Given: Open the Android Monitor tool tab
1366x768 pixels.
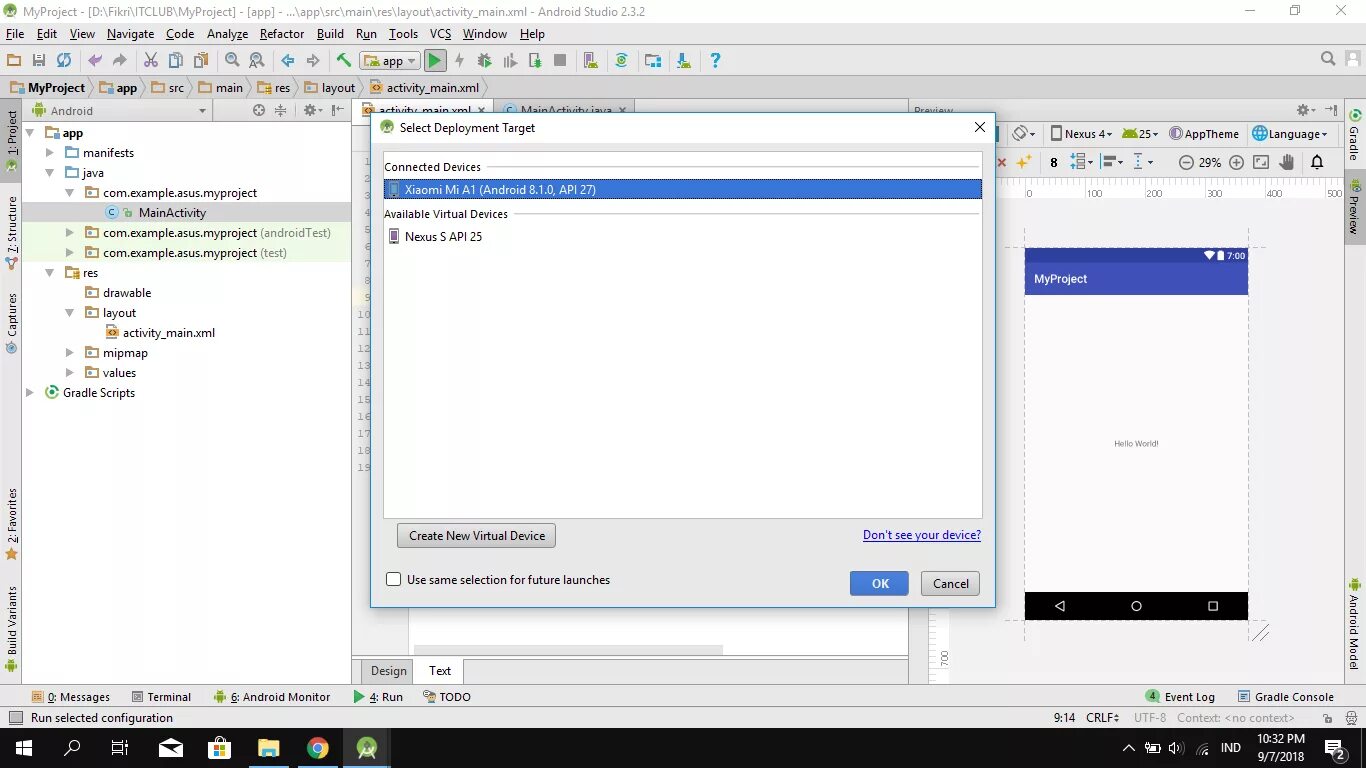Looking at the screenshot, I should tap(270, 697).
